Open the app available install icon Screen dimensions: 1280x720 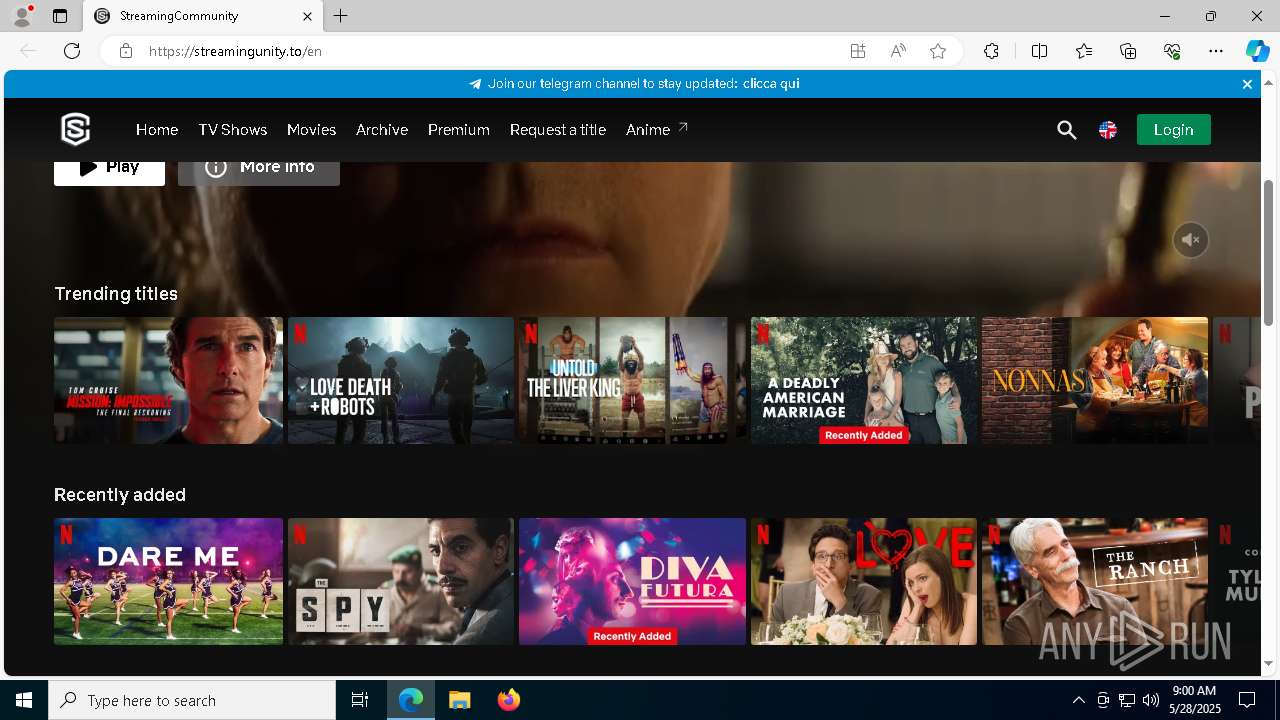point(858,51)
